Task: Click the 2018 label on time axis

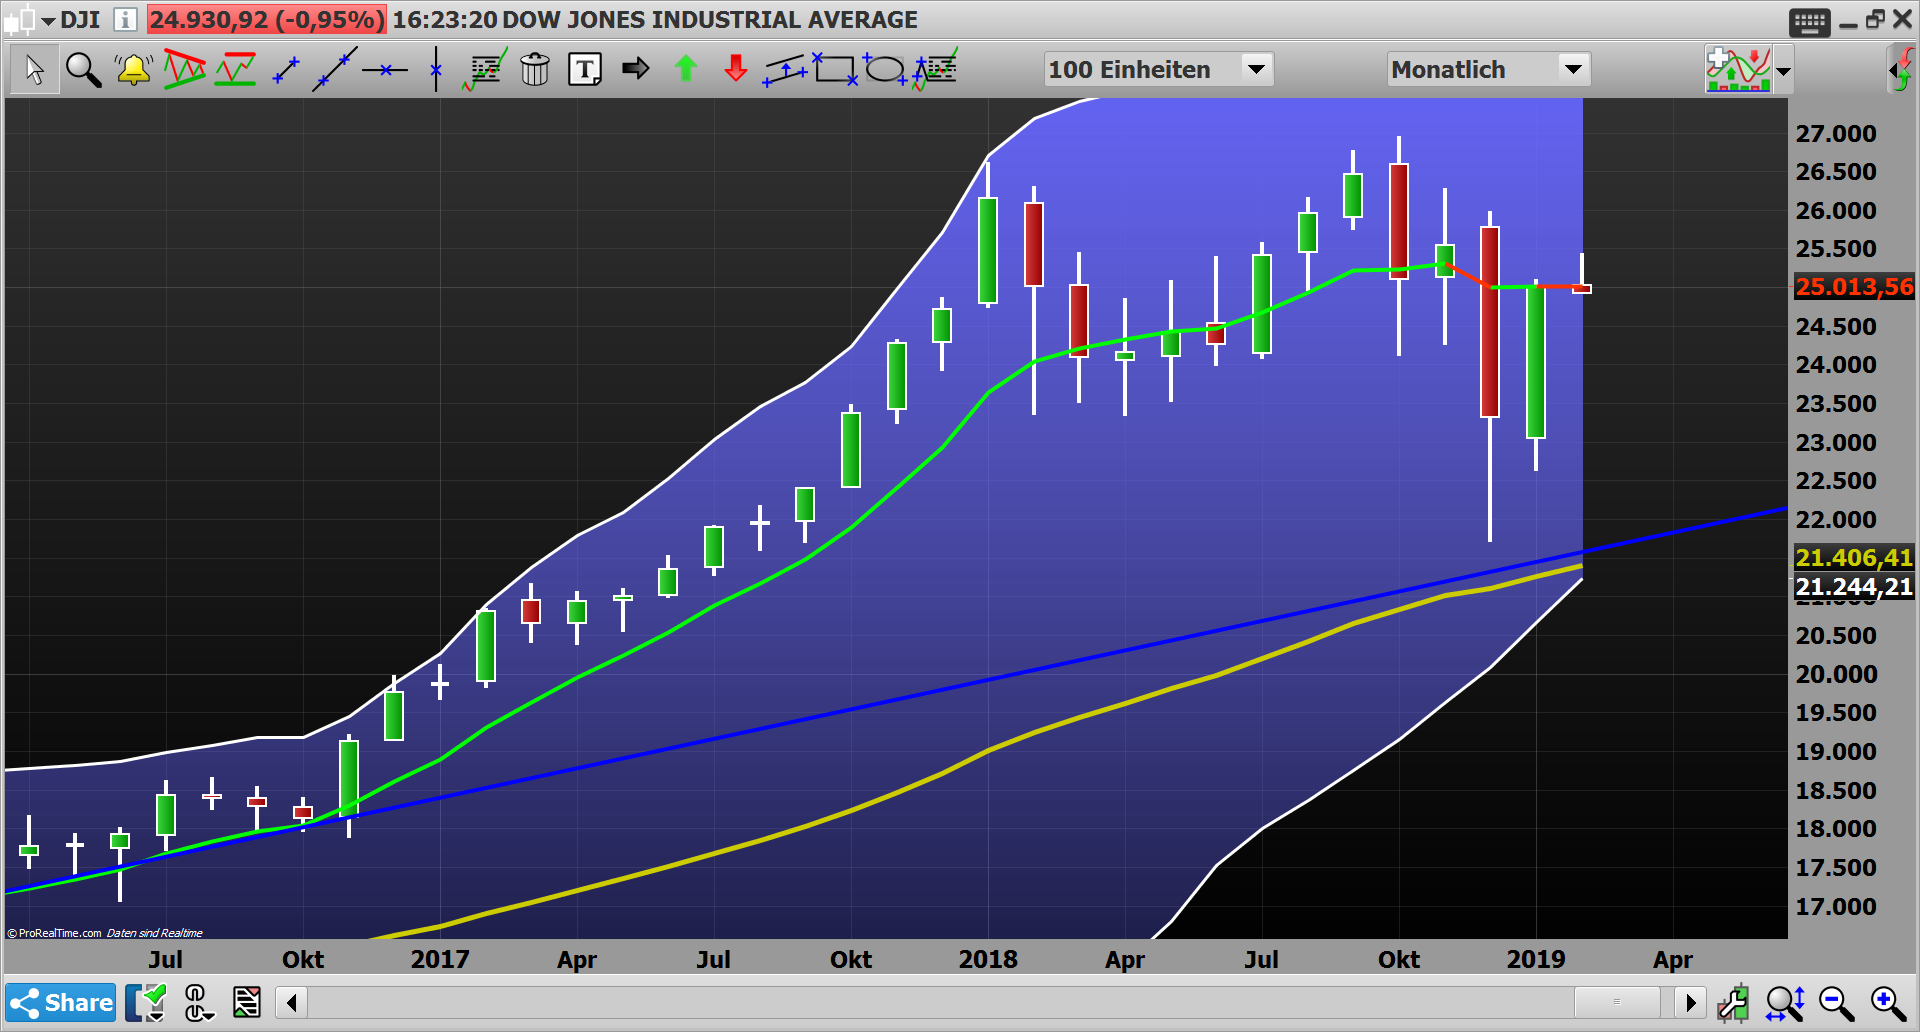Action: [988, 959]
